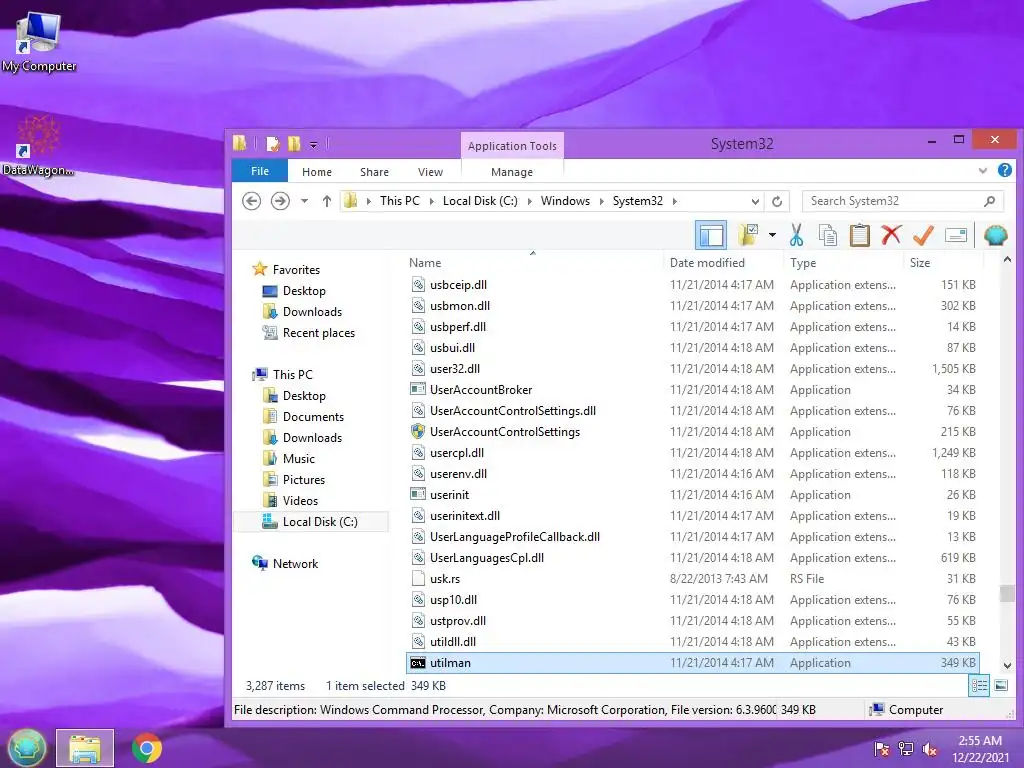Click the Application Tools contextual tab

[x=512, y=146]
